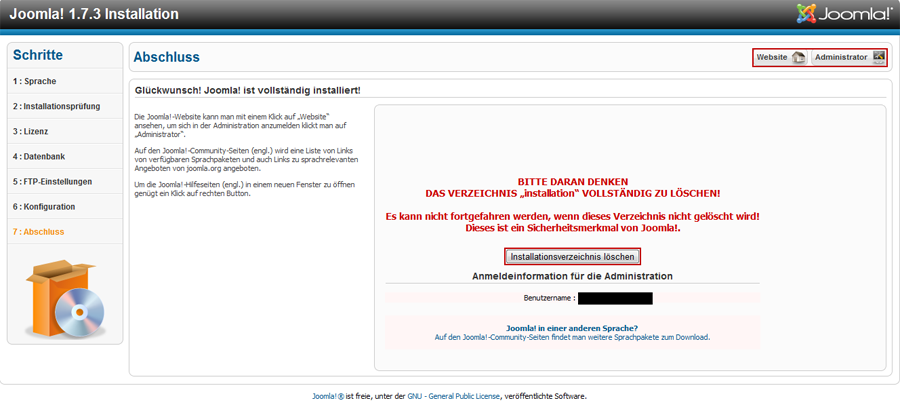This screenshot has width=900, height=407.
Task: Click the 'Schritte' sidebar heading
Action: [38, 55]
